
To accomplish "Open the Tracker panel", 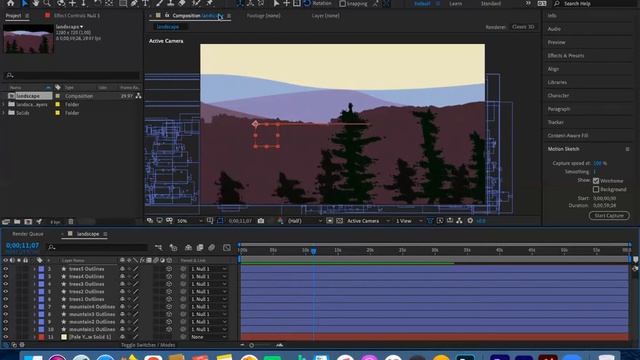I will [x=556, y=122].
